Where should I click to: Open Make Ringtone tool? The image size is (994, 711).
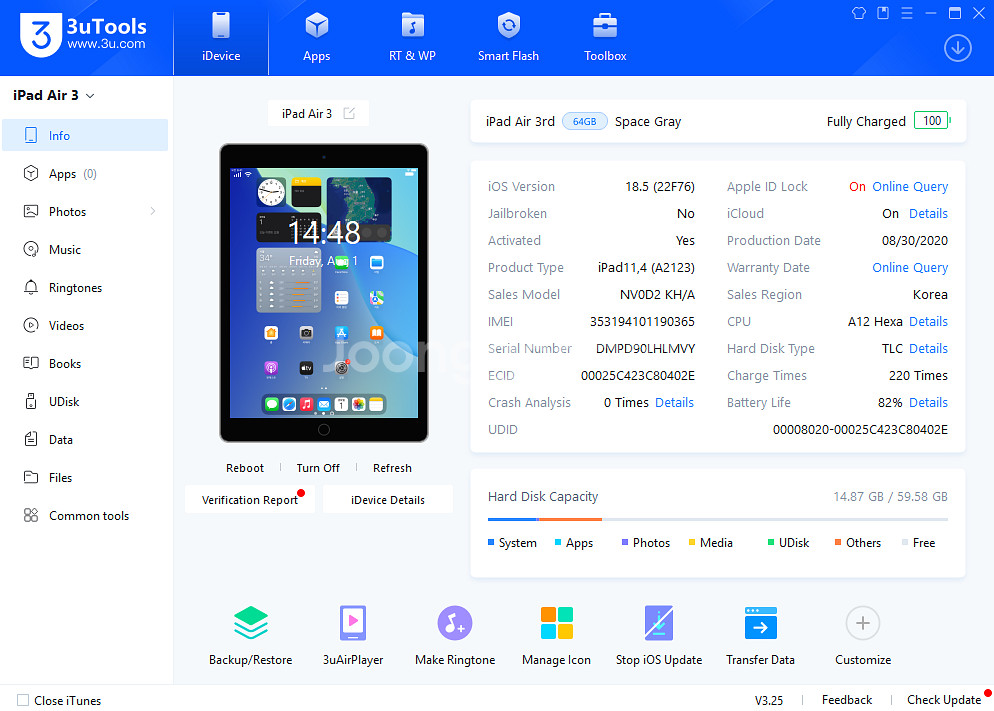coord(455,635)
